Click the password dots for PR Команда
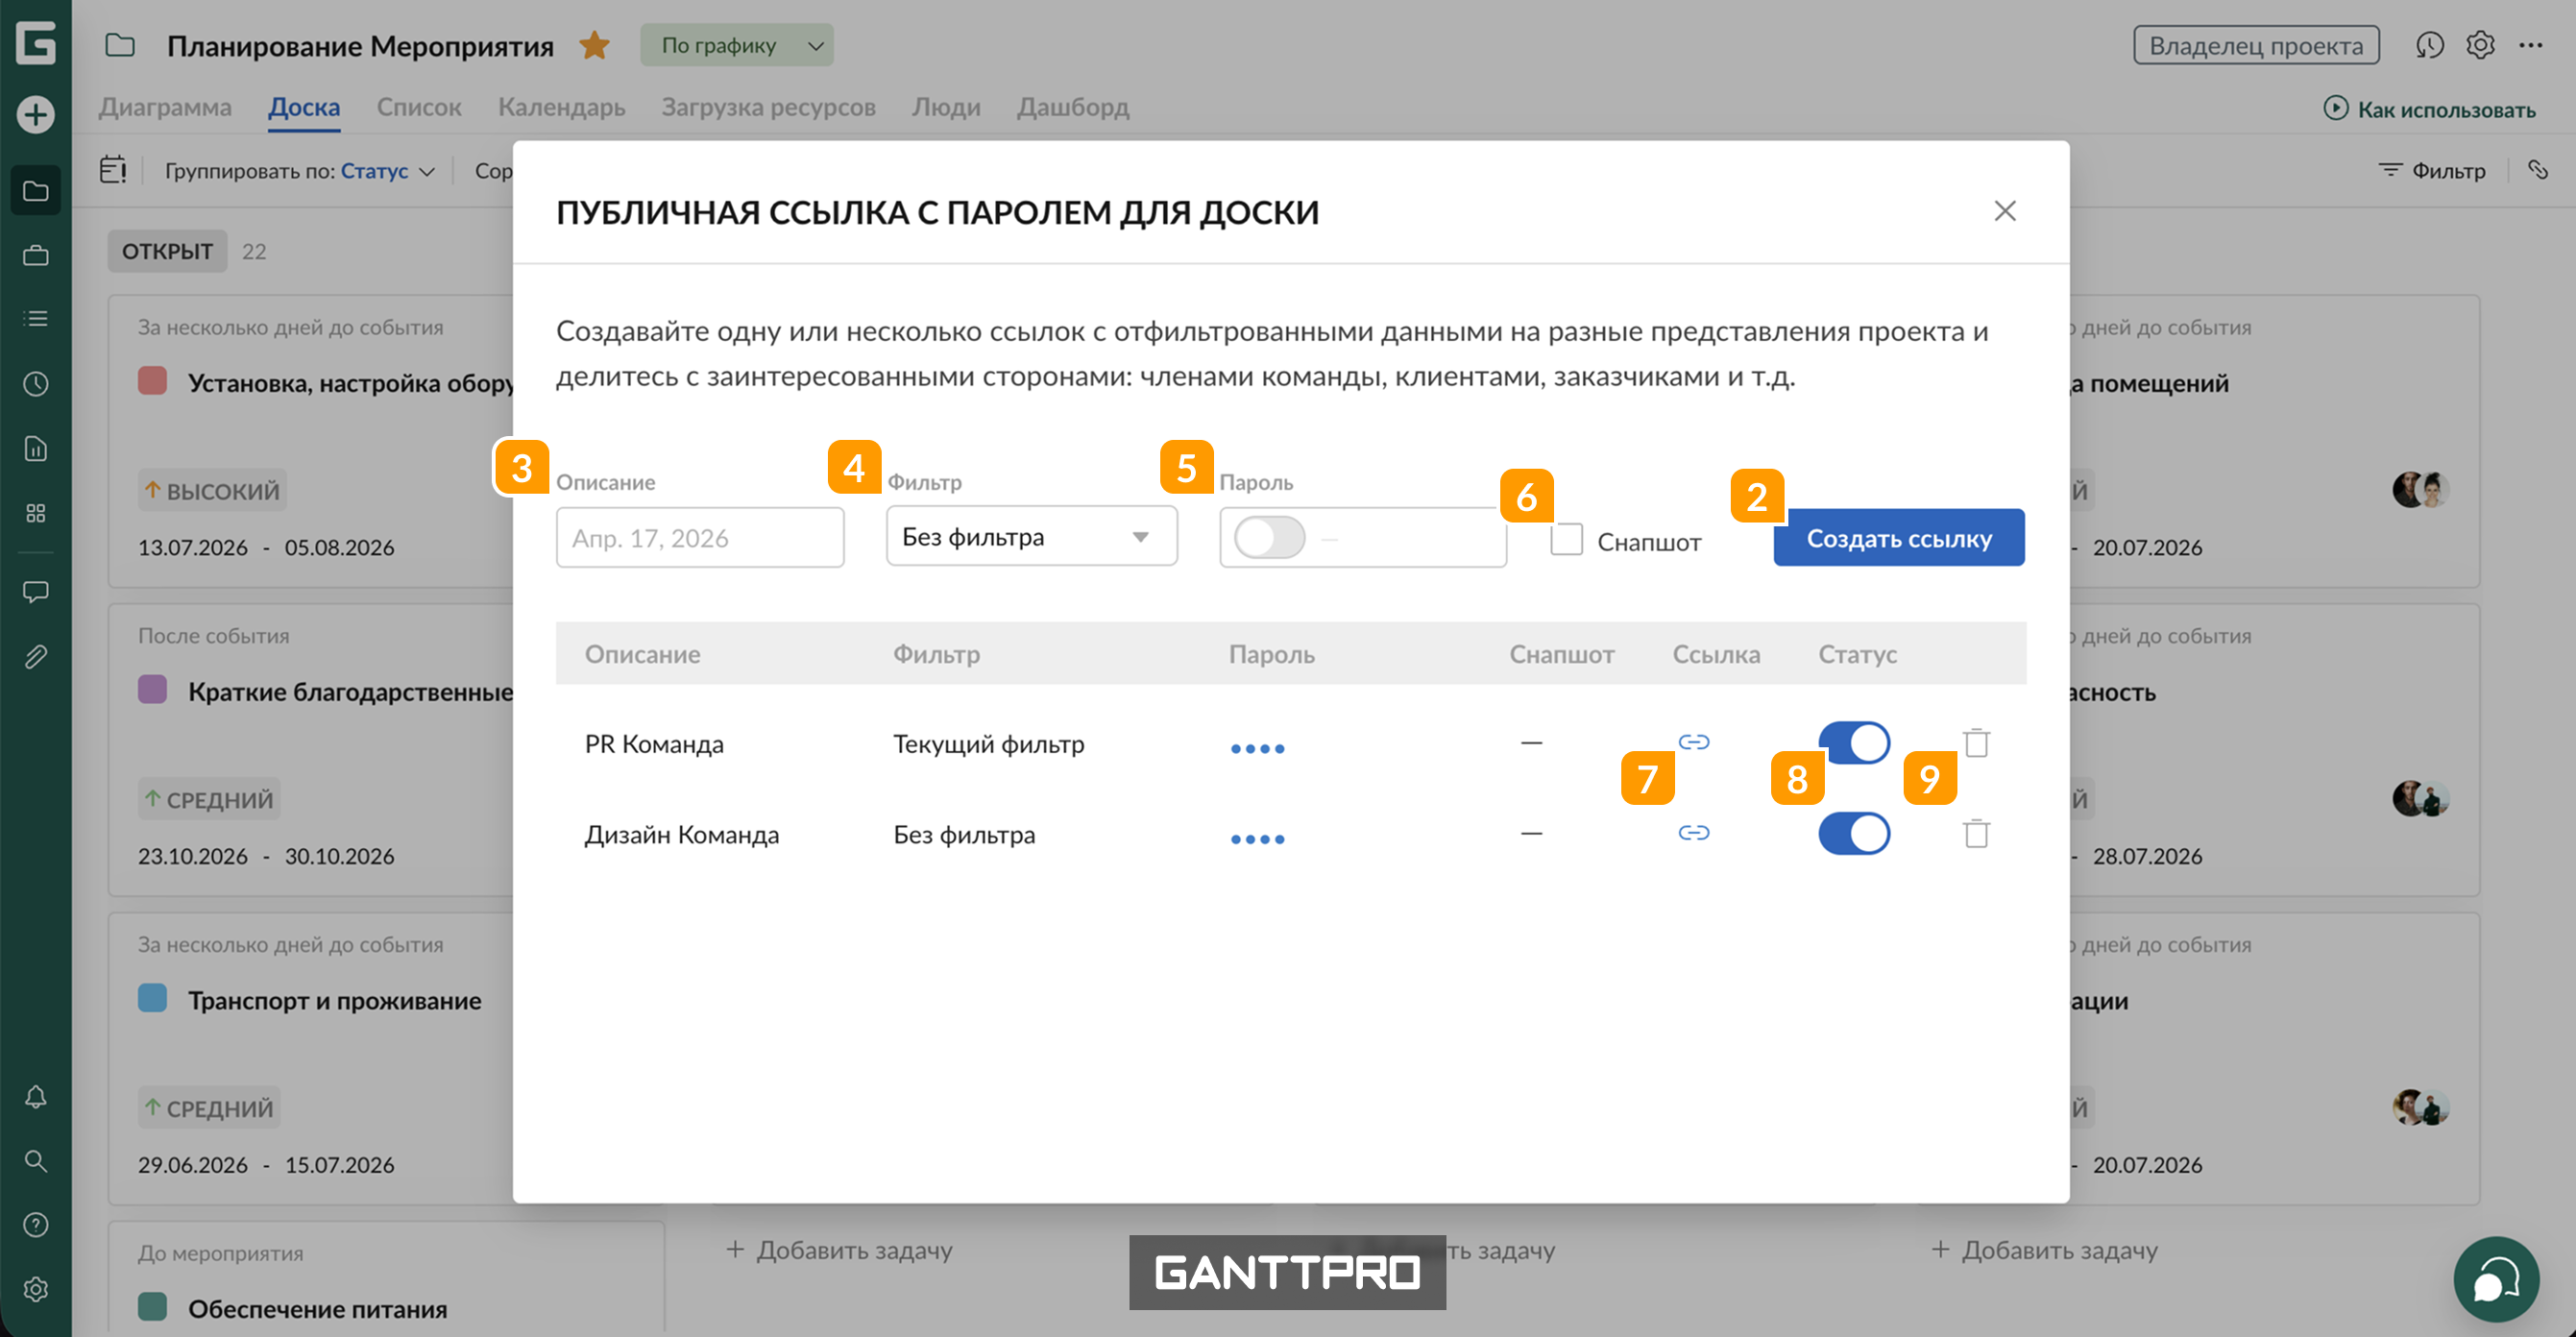 (1257, 748)
